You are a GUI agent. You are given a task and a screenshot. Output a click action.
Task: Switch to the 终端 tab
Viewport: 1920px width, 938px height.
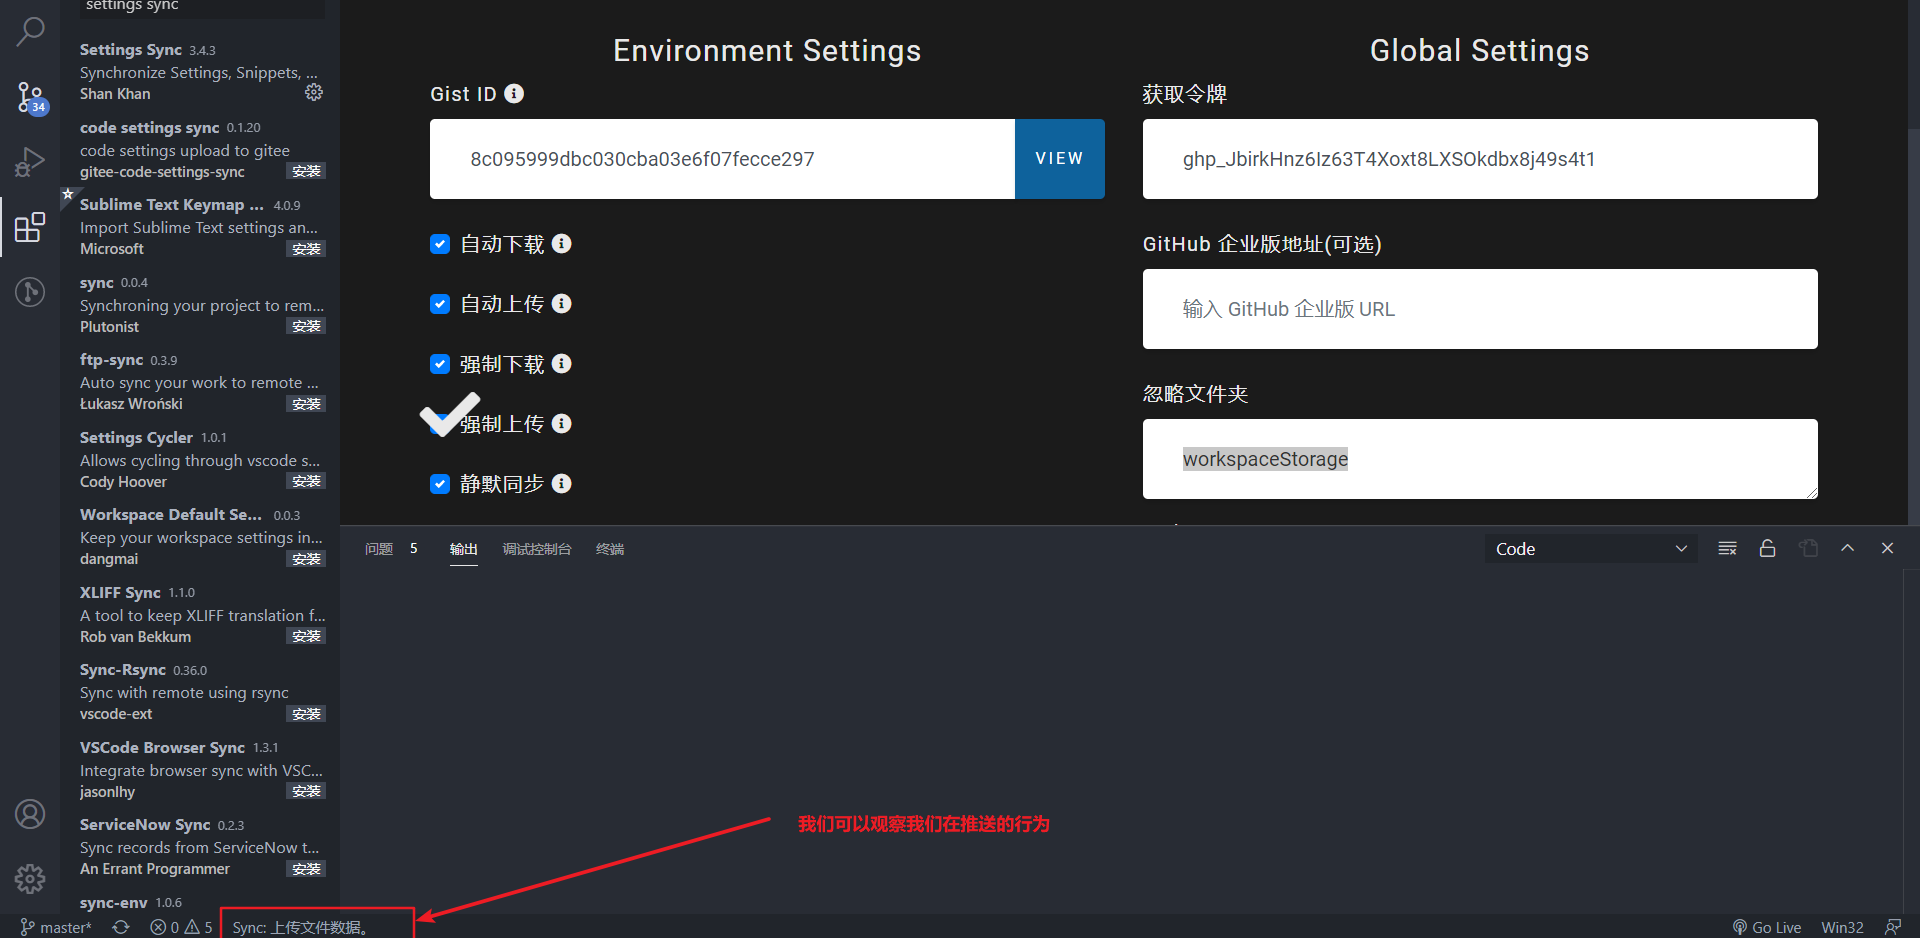(610, 549)
